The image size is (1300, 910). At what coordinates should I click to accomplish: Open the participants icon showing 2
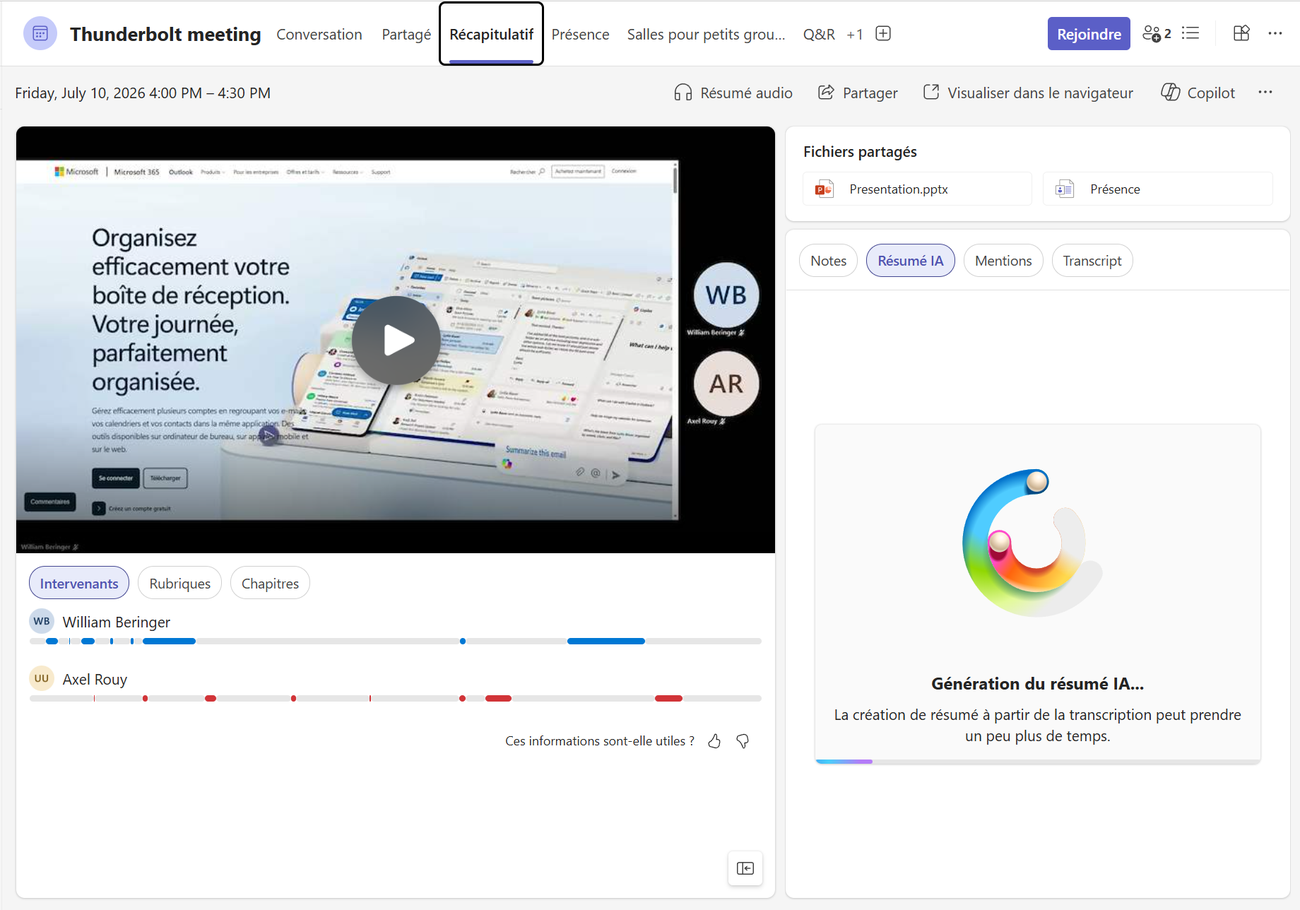click(1157, 33)
